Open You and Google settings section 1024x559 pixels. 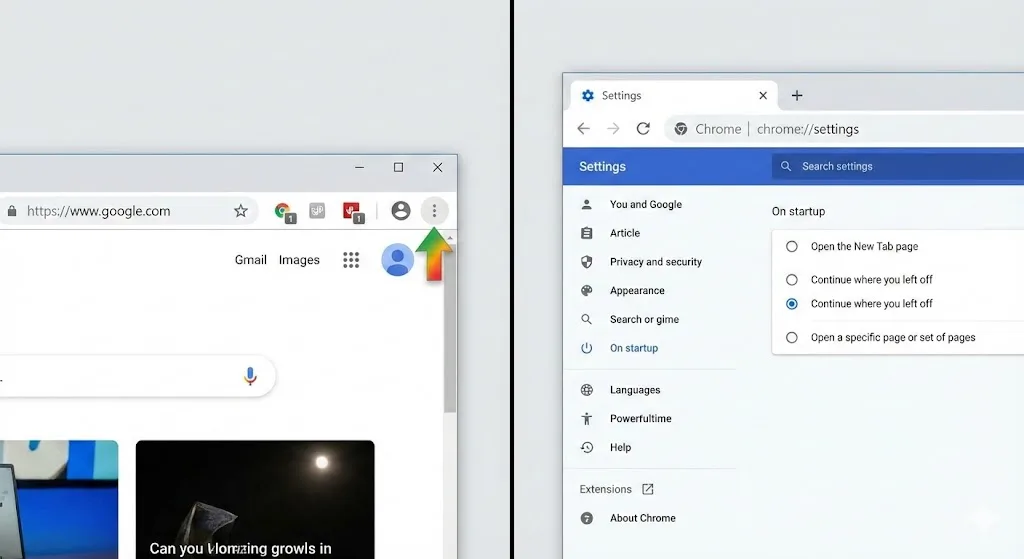point(645,204)
